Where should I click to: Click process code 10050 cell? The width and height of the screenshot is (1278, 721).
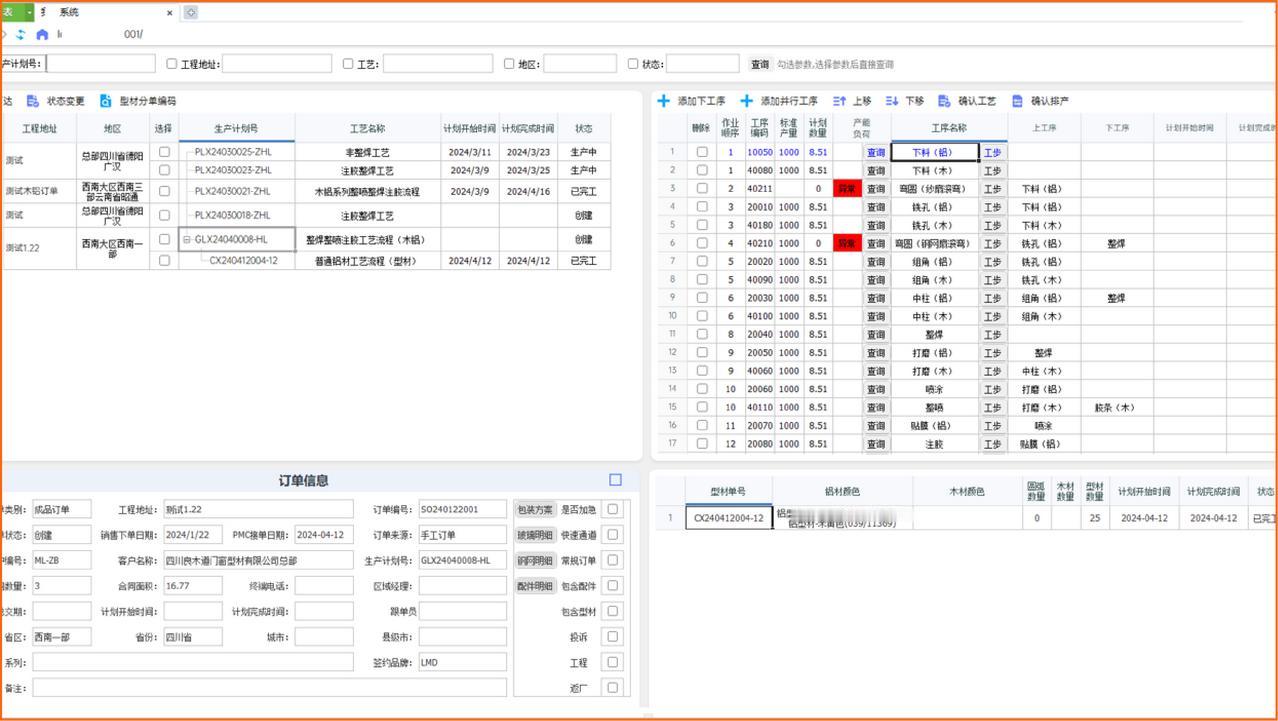click(x=759, y=152)
